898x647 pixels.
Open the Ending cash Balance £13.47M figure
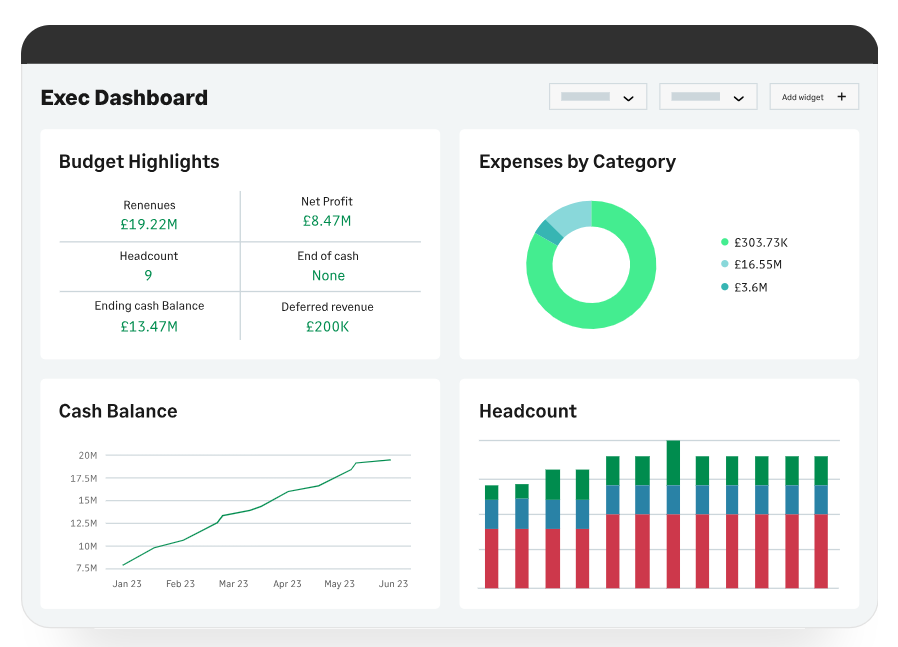(x=149, y=326)
